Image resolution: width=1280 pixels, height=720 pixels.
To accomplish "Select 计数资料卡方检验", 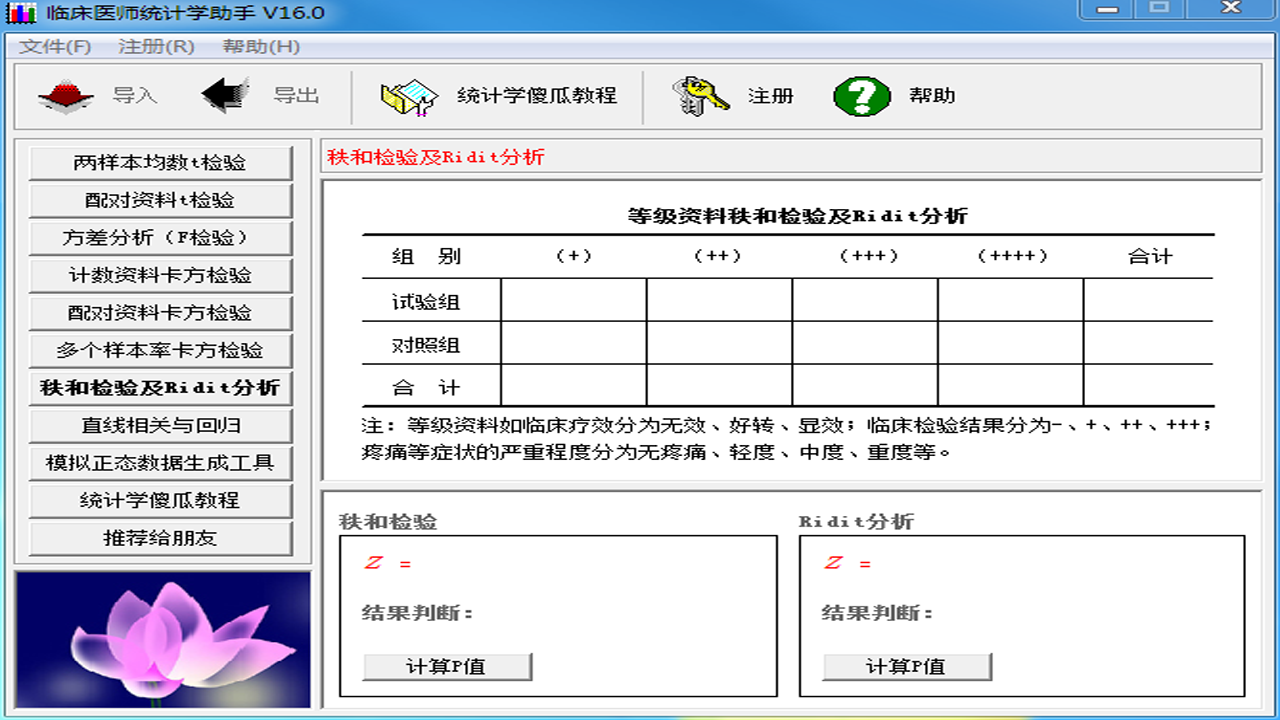I will 160,275.
